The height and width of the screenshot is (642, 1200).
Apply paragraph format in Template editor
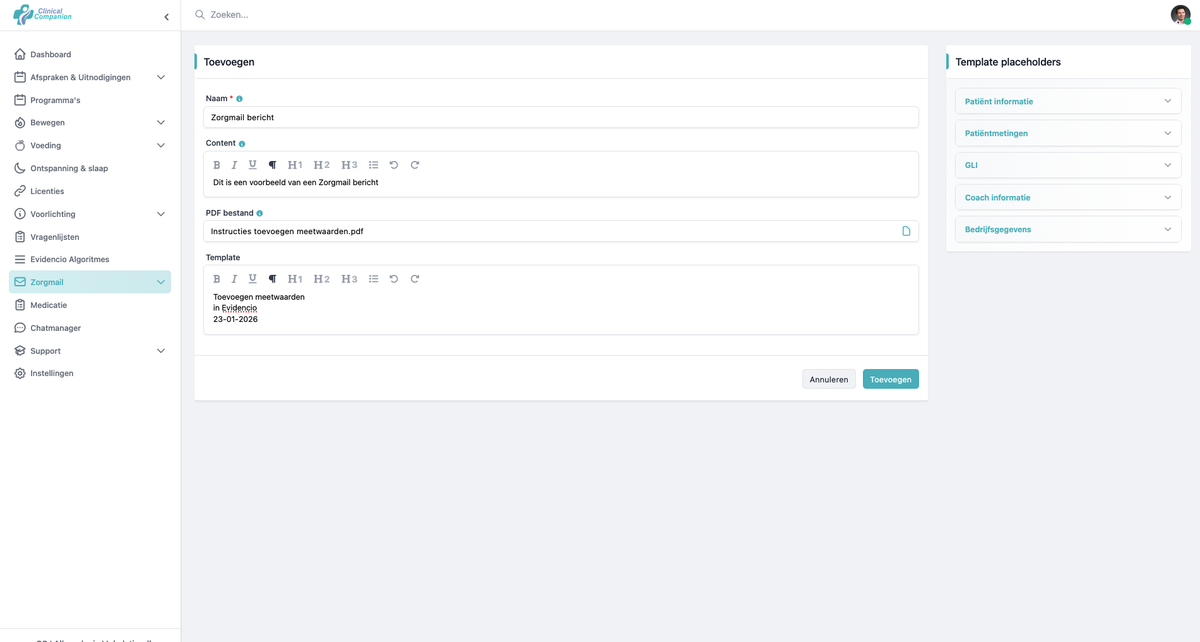(272, 279)
